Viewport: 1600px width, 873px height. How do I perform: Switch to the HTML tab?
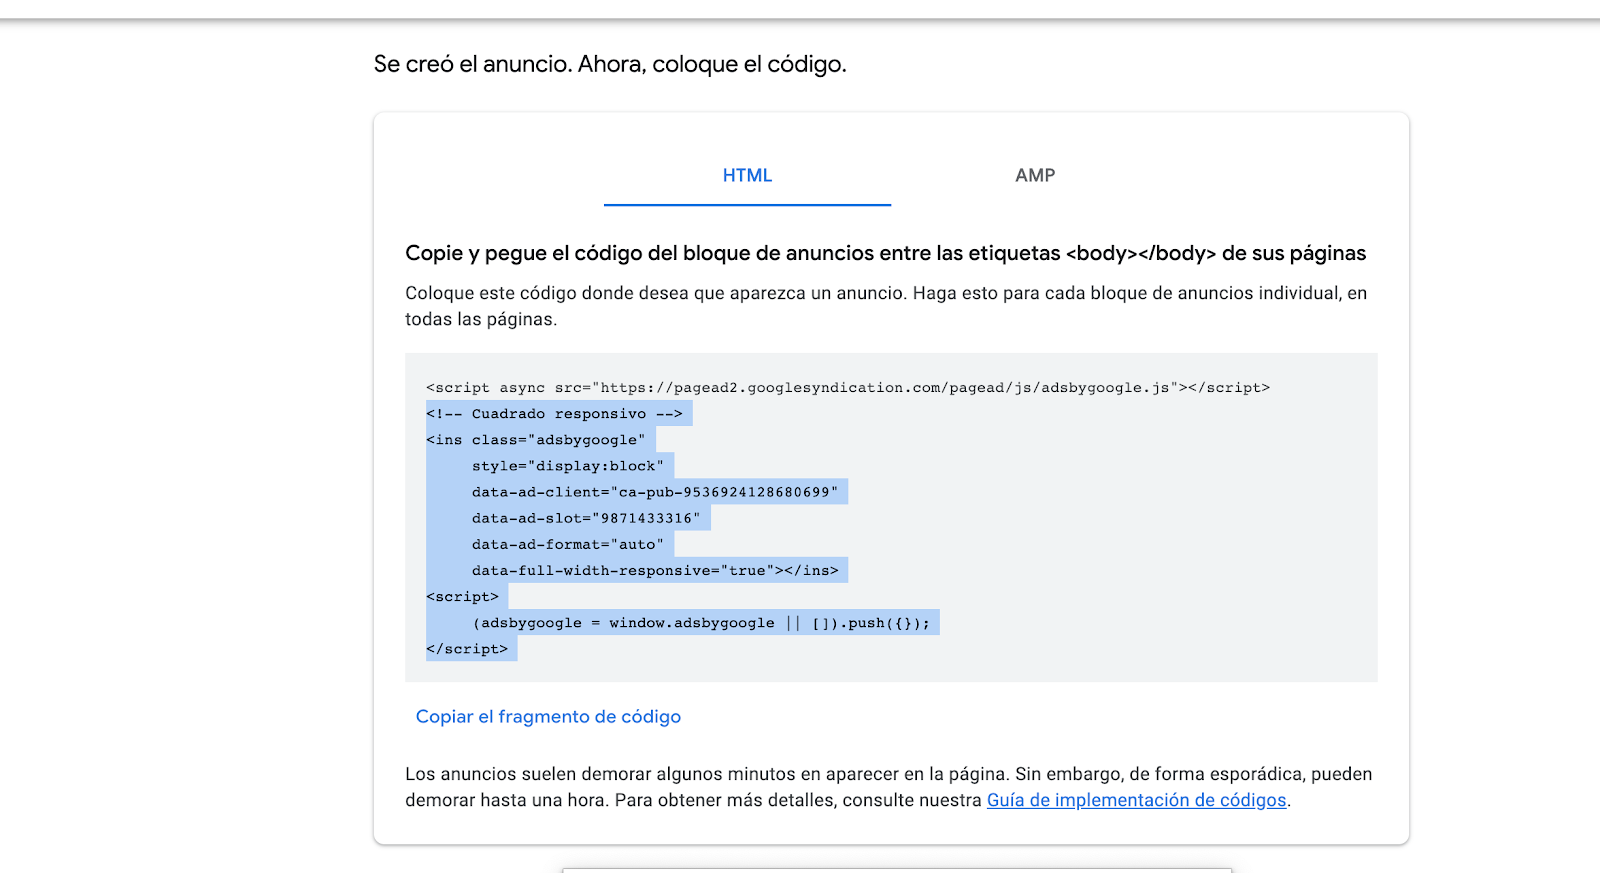[747, 176]
